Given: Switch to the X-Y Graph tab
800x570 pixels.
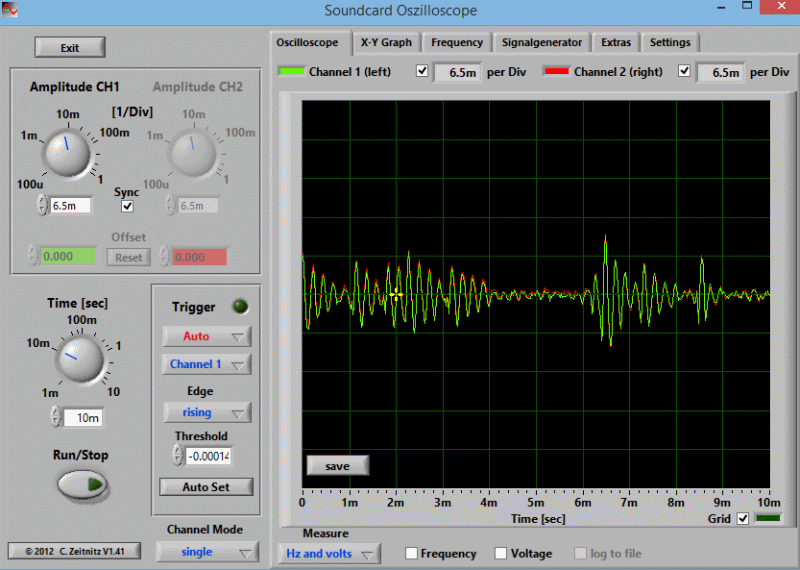Looking at the screenshot, I should pyautogui.click(x=386, y=43).
